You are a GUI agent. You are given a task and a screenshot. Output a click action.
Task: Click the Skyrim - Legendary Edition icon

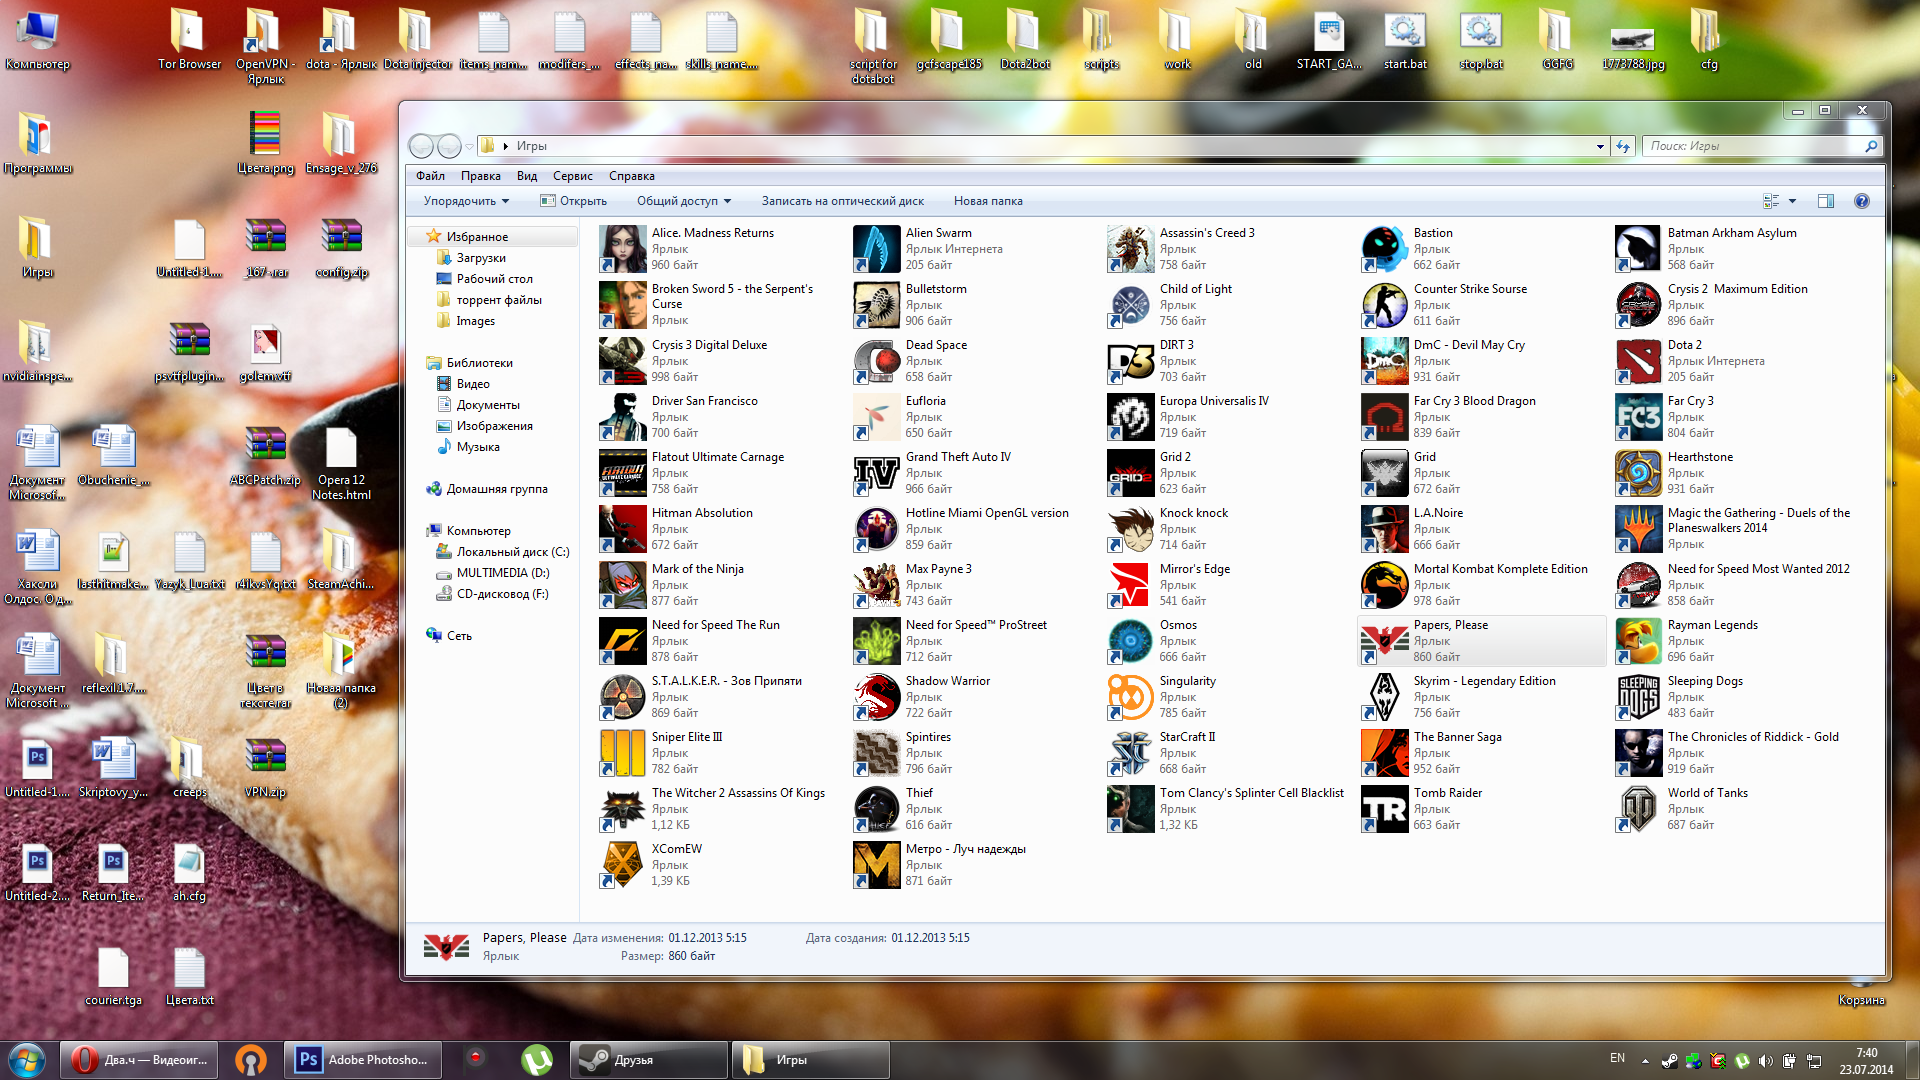[x=1384, y=697]
